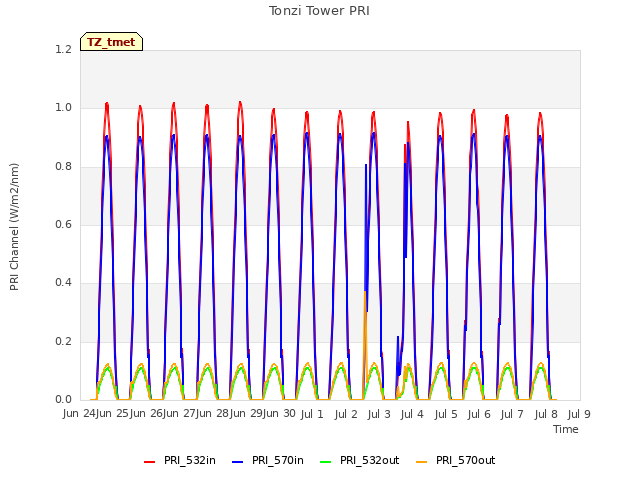
Task: Select the PRI_532out legend label
Action: [x=369, y=460]
